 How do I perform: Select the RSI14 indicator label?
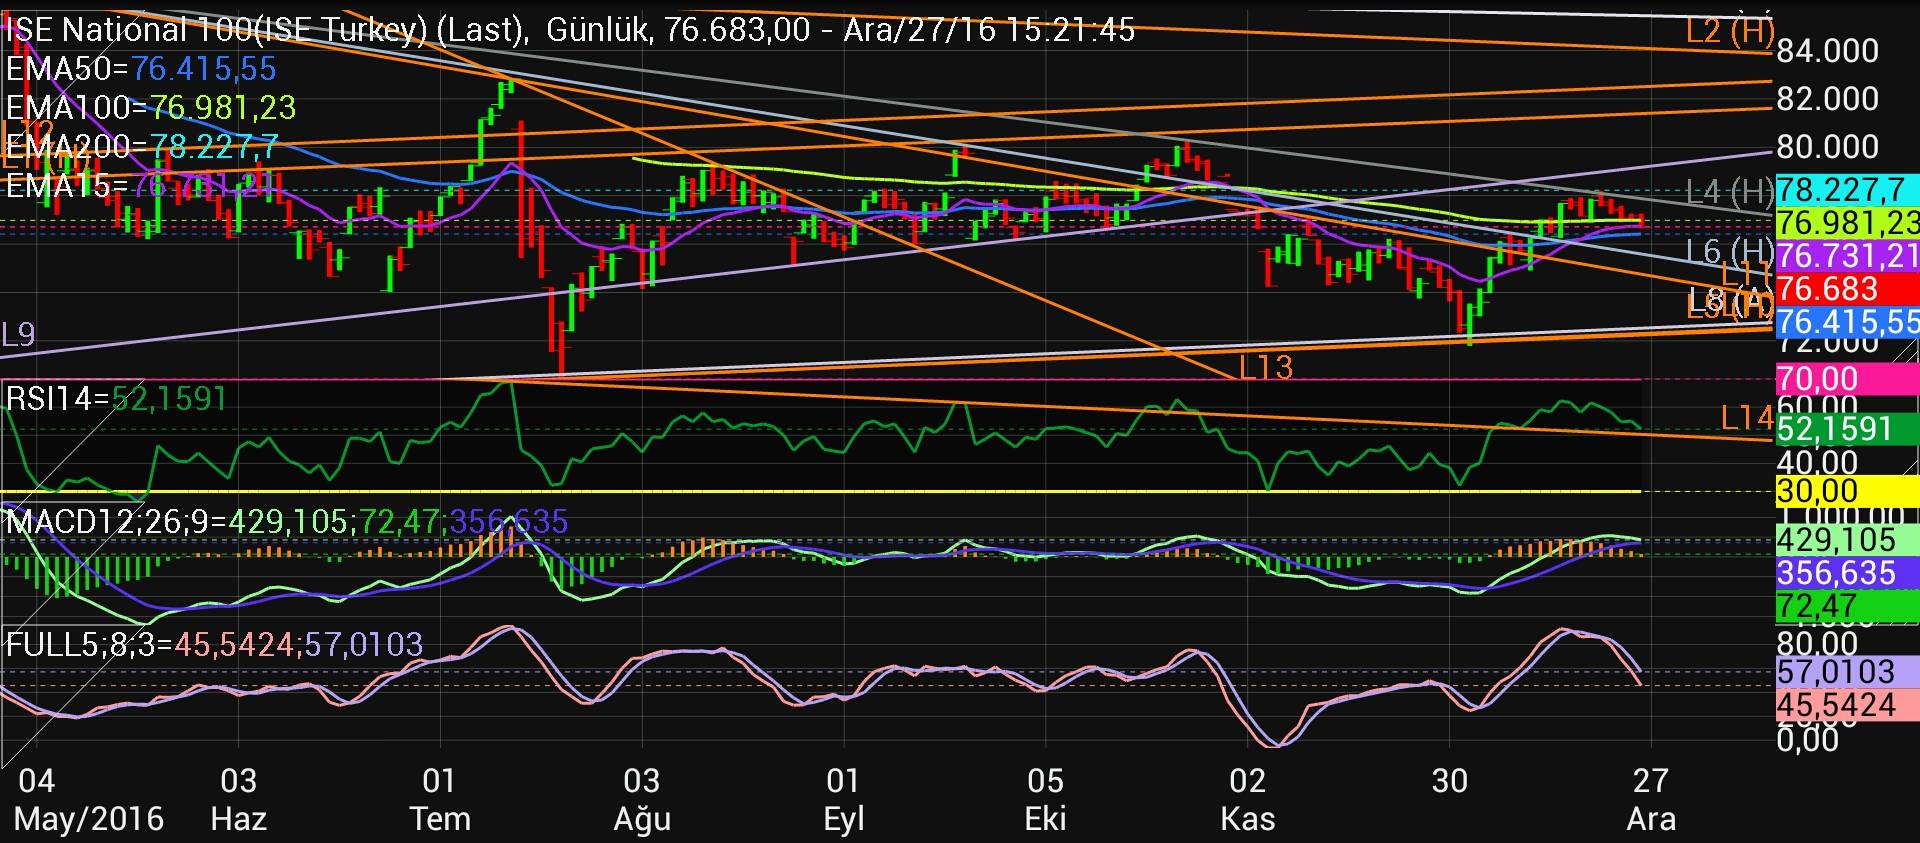pos(116,399)
